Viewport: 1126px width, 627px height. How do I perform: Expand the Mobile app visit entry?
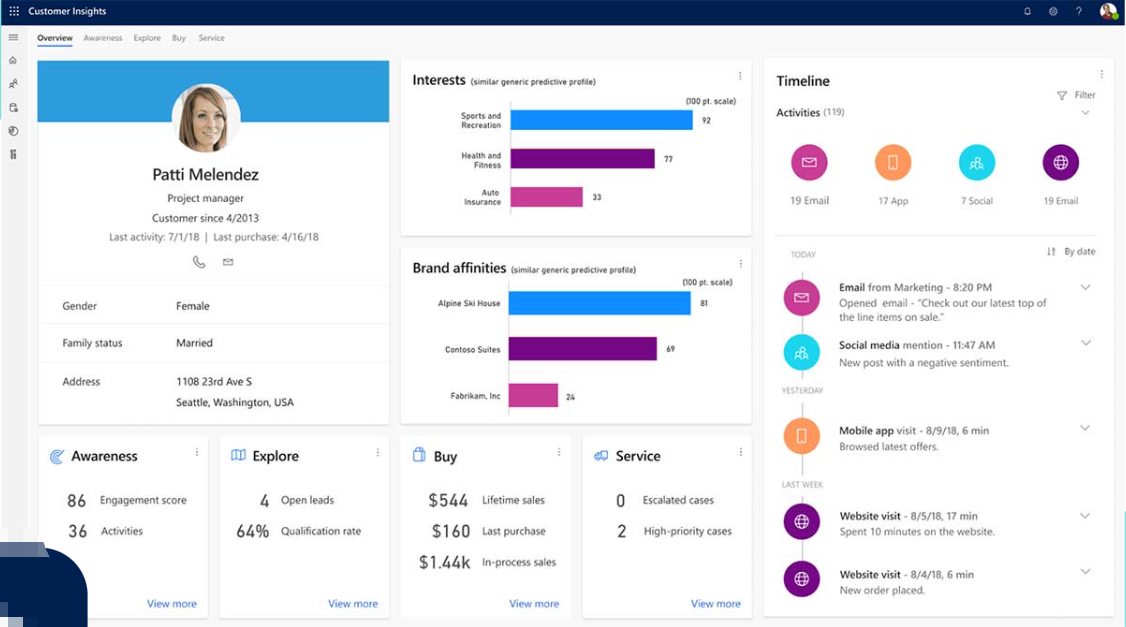coord(1085,428)
